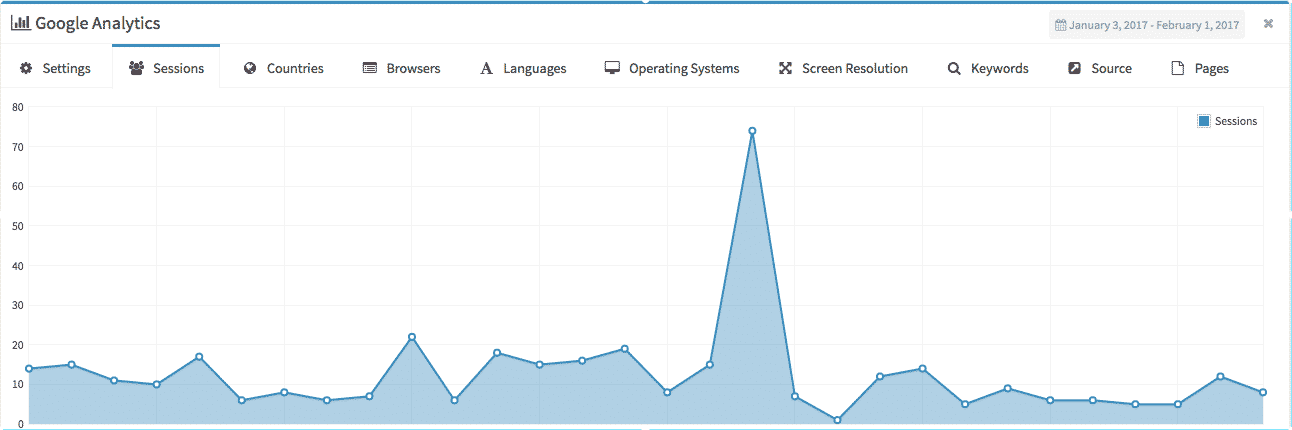This screenshot has width=1292, height=430.
Task: Switch to the Countries tab
Action: tap(283, 68)
